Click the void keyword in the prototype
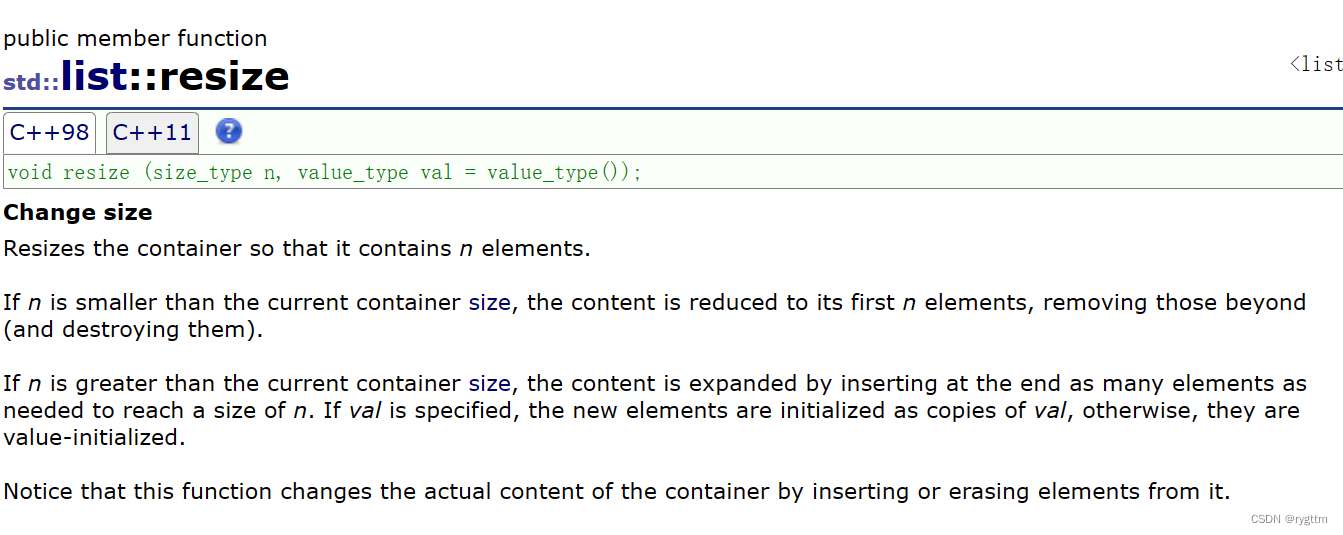This screenshot has width=1343, height=535. [x=30, y=172]
